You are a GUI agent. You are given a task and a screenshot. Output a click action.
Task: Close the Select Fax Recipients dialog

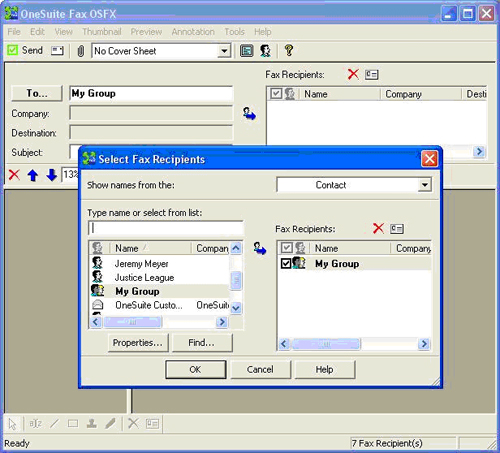click(x=429, y=159)
